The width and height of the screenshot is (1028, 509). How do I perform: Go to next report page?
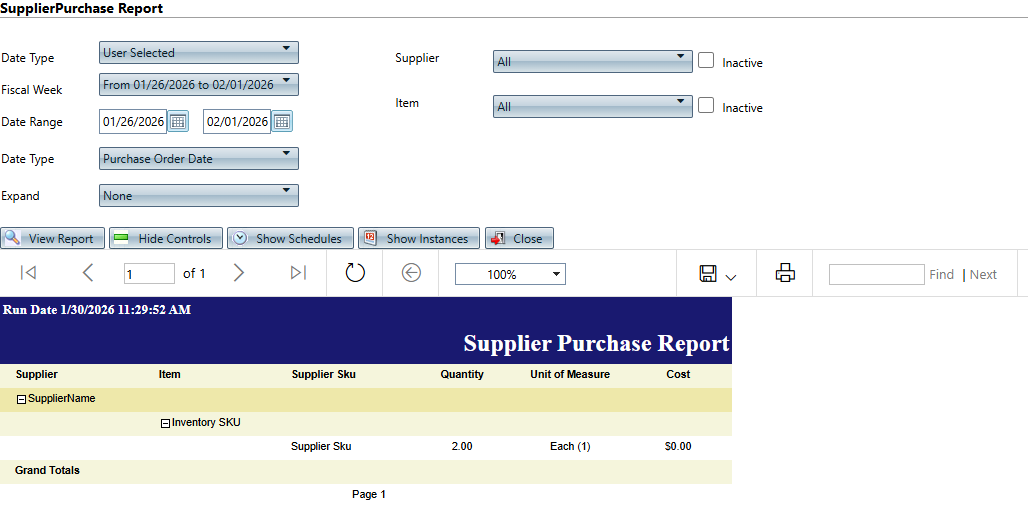(238, 273)
